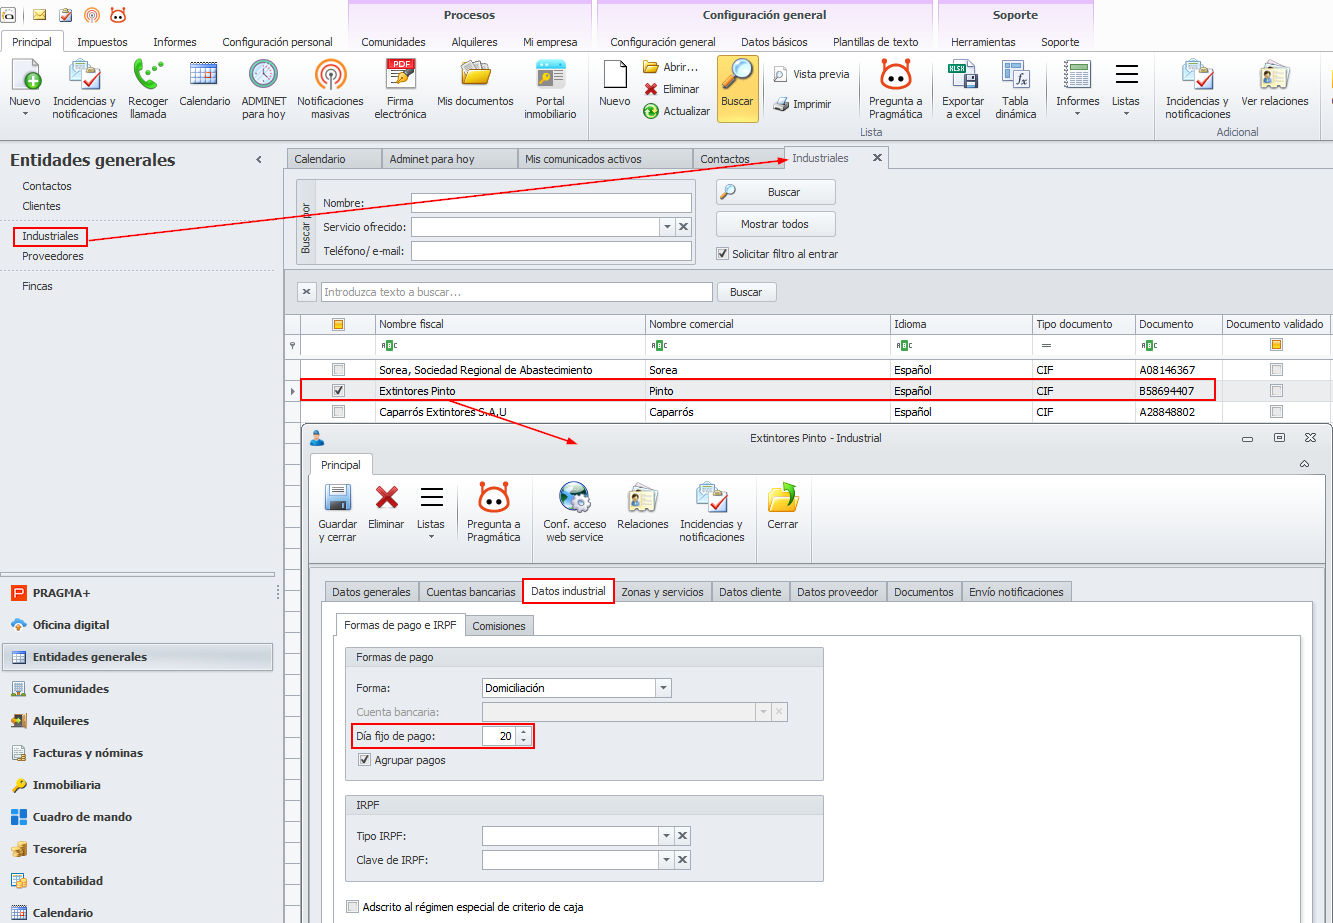1333x923 pixels.
Task: Open the Tabla dinámica icon
Action: pyautogui.click(x=1015, y=89)
